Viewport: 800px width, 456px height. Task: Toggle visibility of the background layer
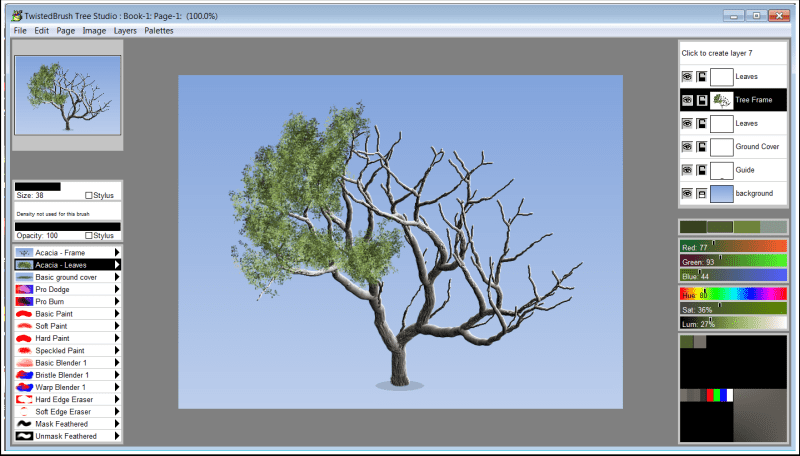point(687,193)
